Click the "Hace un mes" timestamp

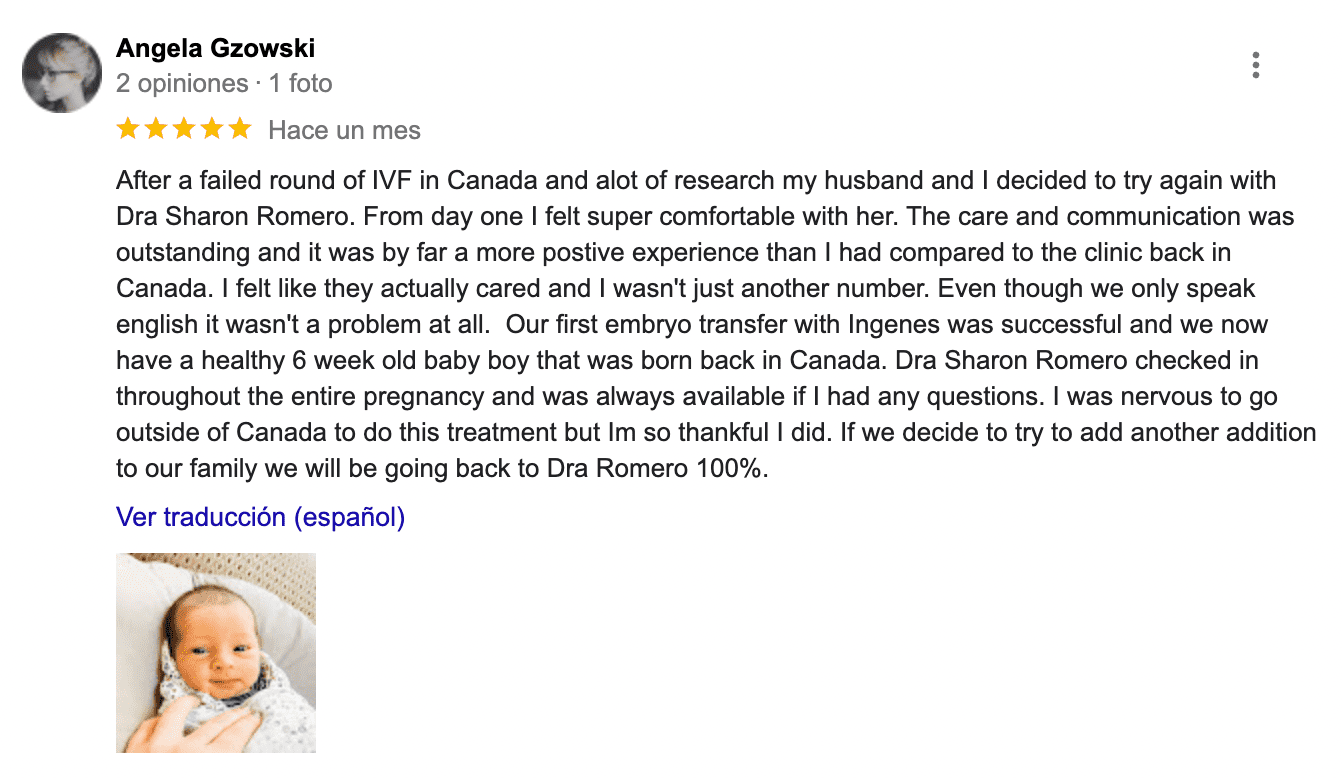(344, 130)
